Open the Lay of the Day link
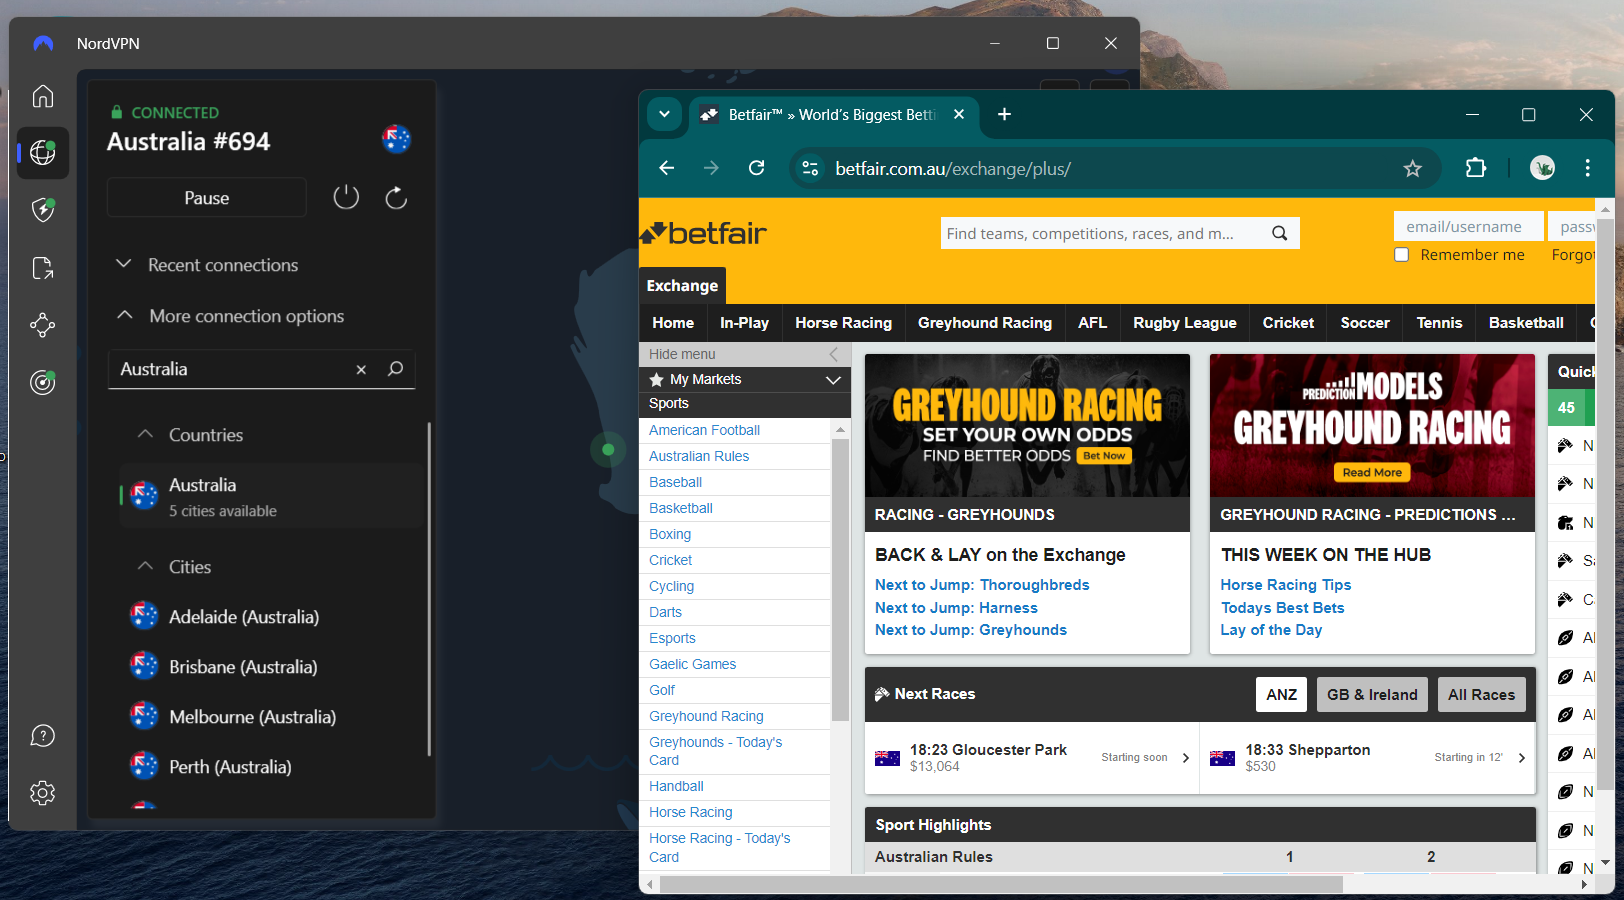 point(1271,630)
